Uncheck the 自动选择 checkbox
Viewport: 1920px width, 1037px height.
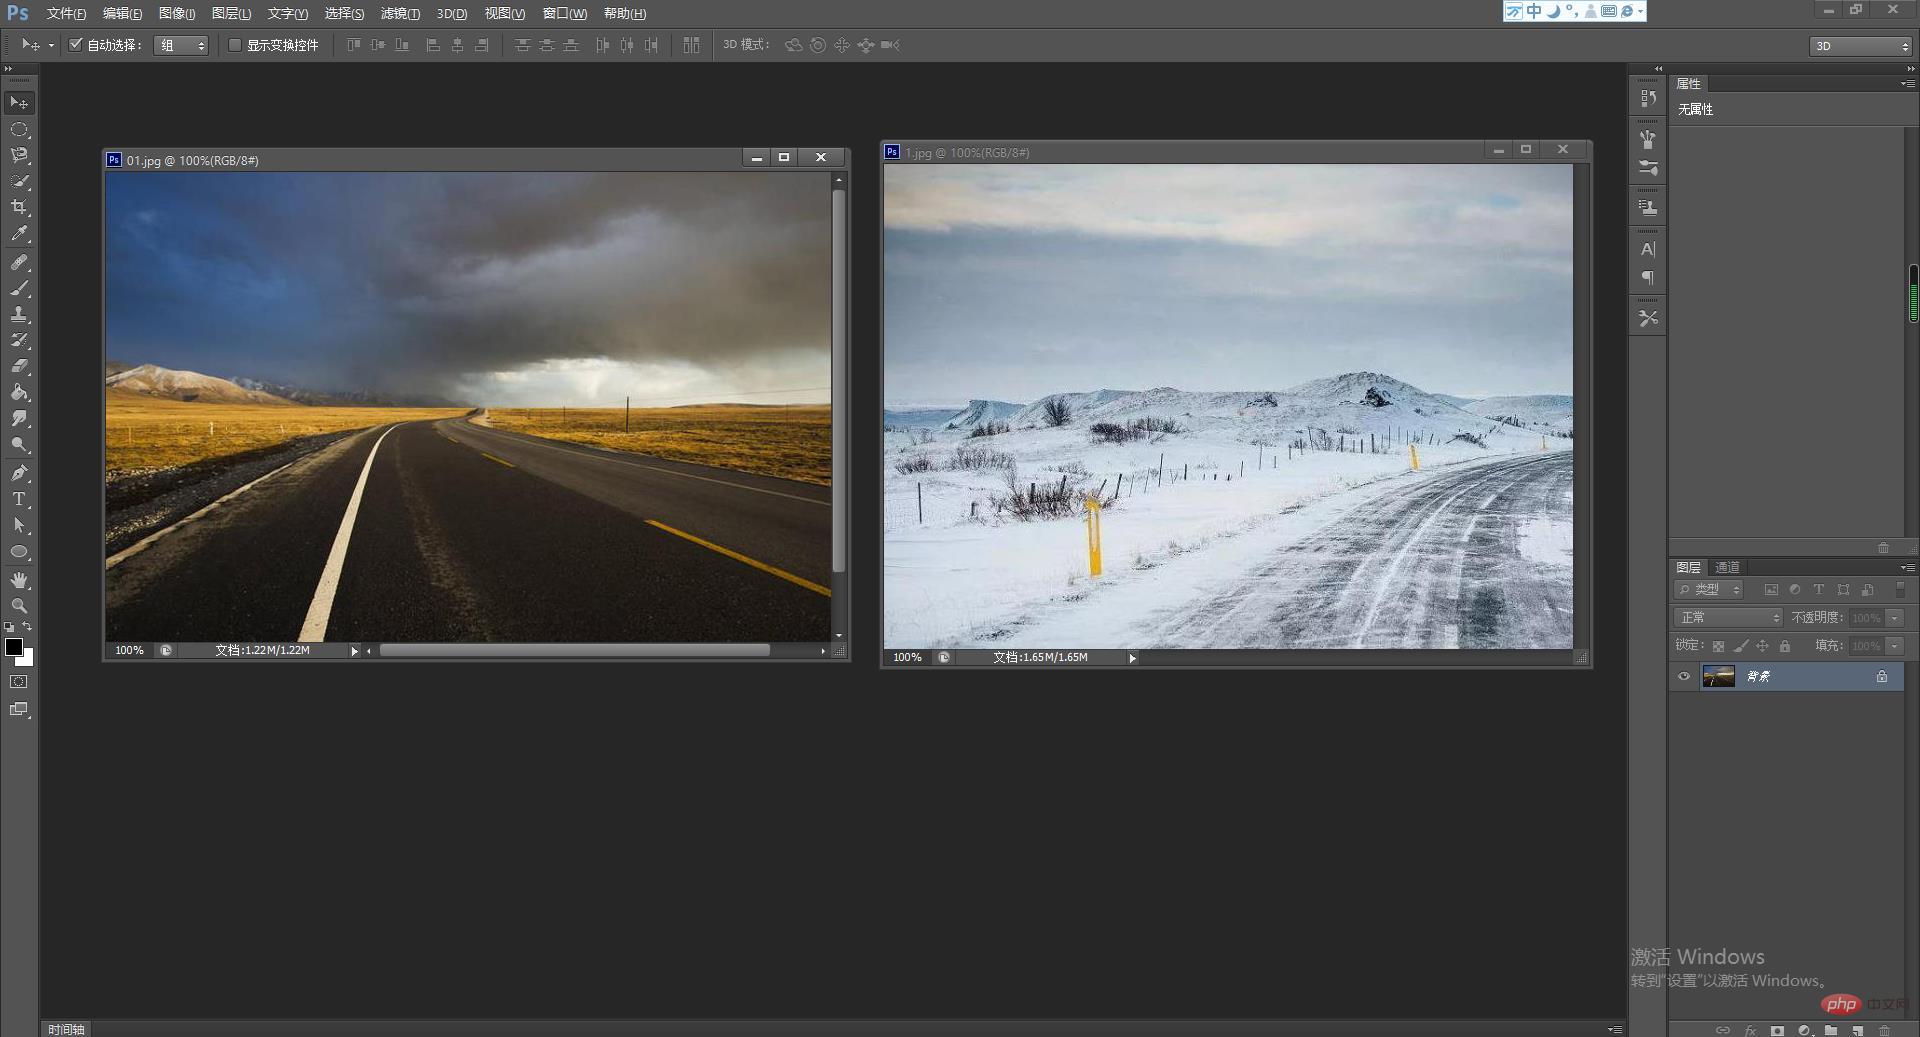pyautogui.click(x=75, y=45)
